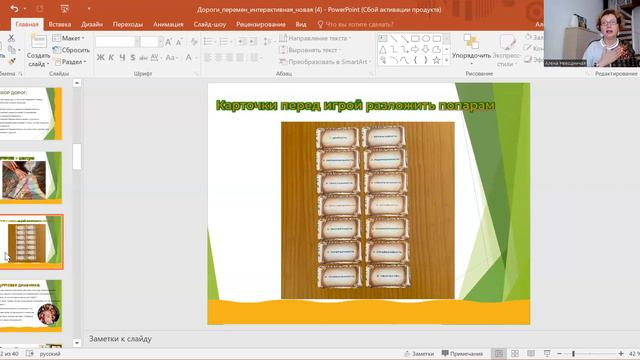Image resolution: width=640 pixels, height=360 pixels.
Task: Select the Format Painter brush
Action: click(x=11, y=61)
